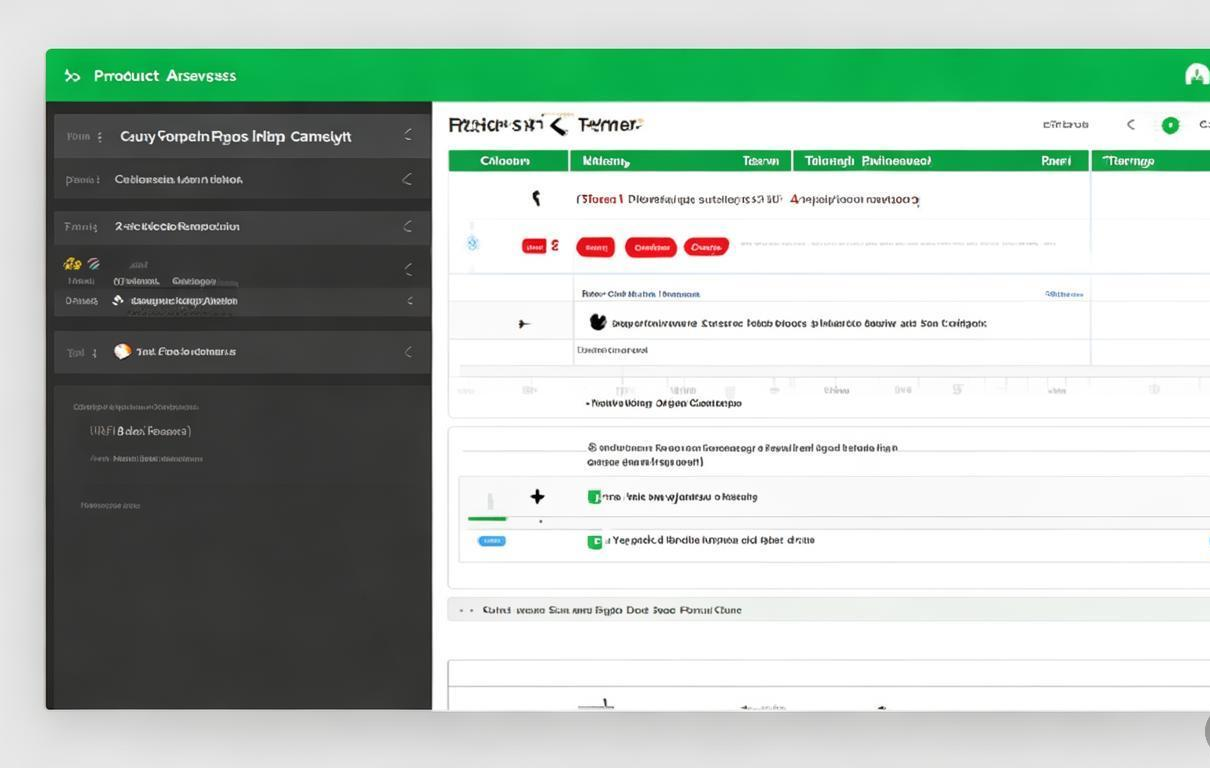Click the yellow icon in the dark sidebar
The width and height of the screenshot is (1210, 768).
(x=72, y=264)
